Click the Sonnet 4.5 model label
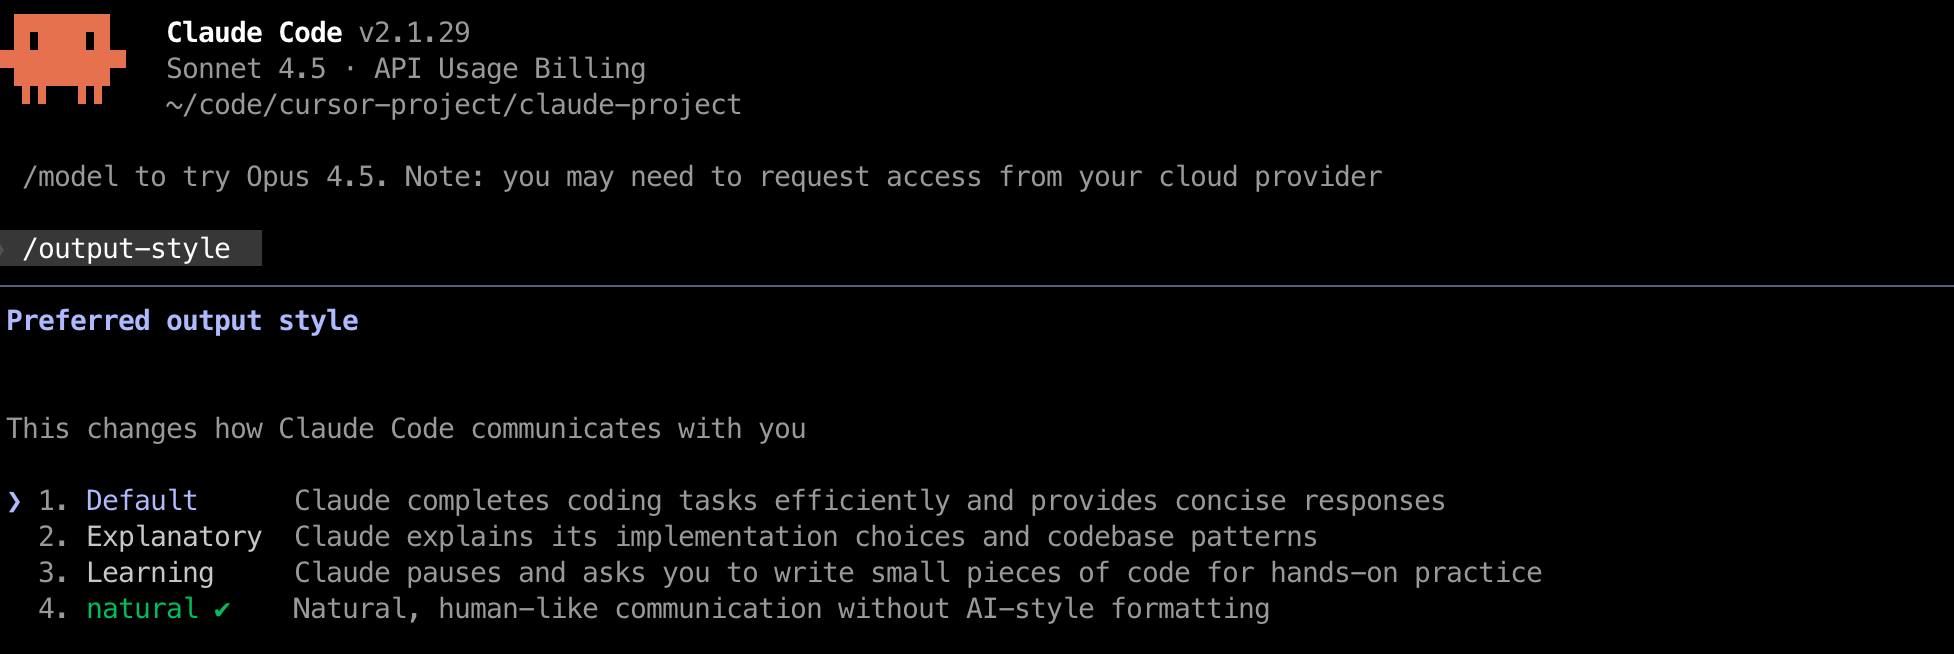This screenshot has height=654, width=1954. (246, 69)
